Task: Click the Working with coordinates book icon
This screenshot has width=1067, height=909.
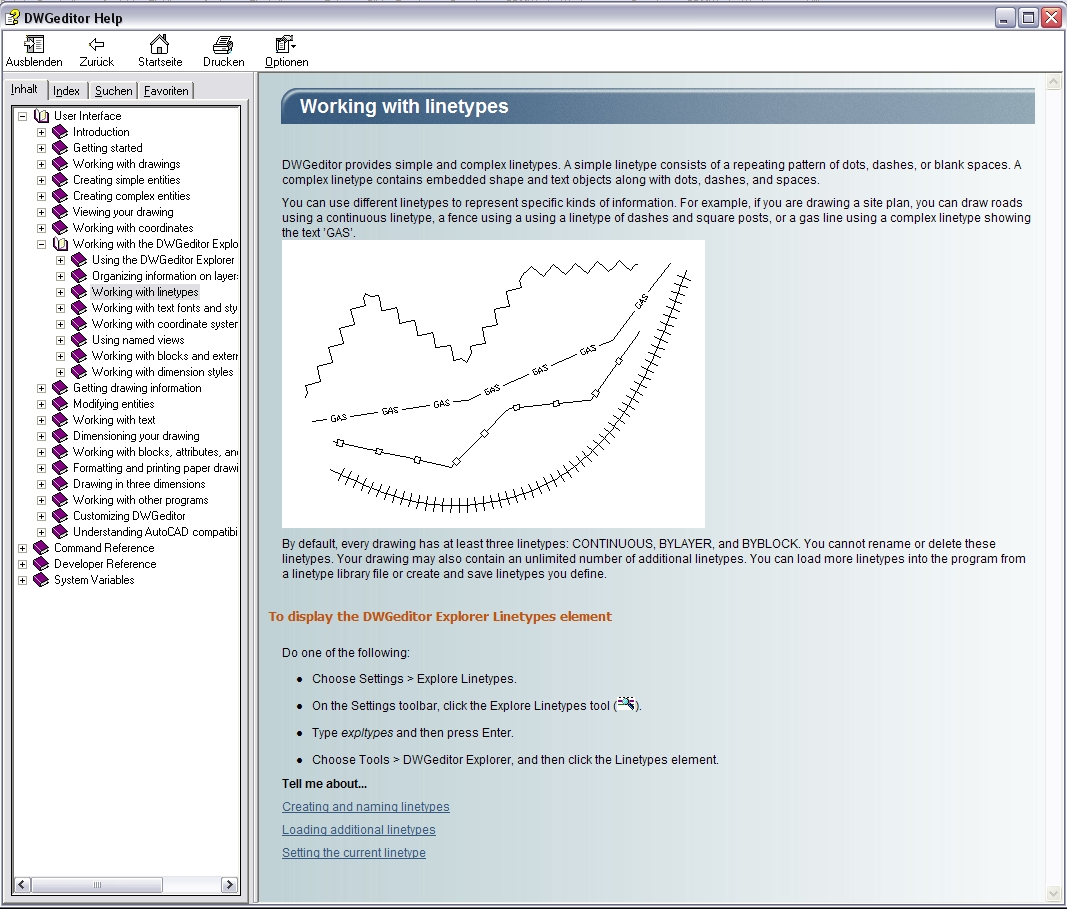Action: tap(61, 228)
